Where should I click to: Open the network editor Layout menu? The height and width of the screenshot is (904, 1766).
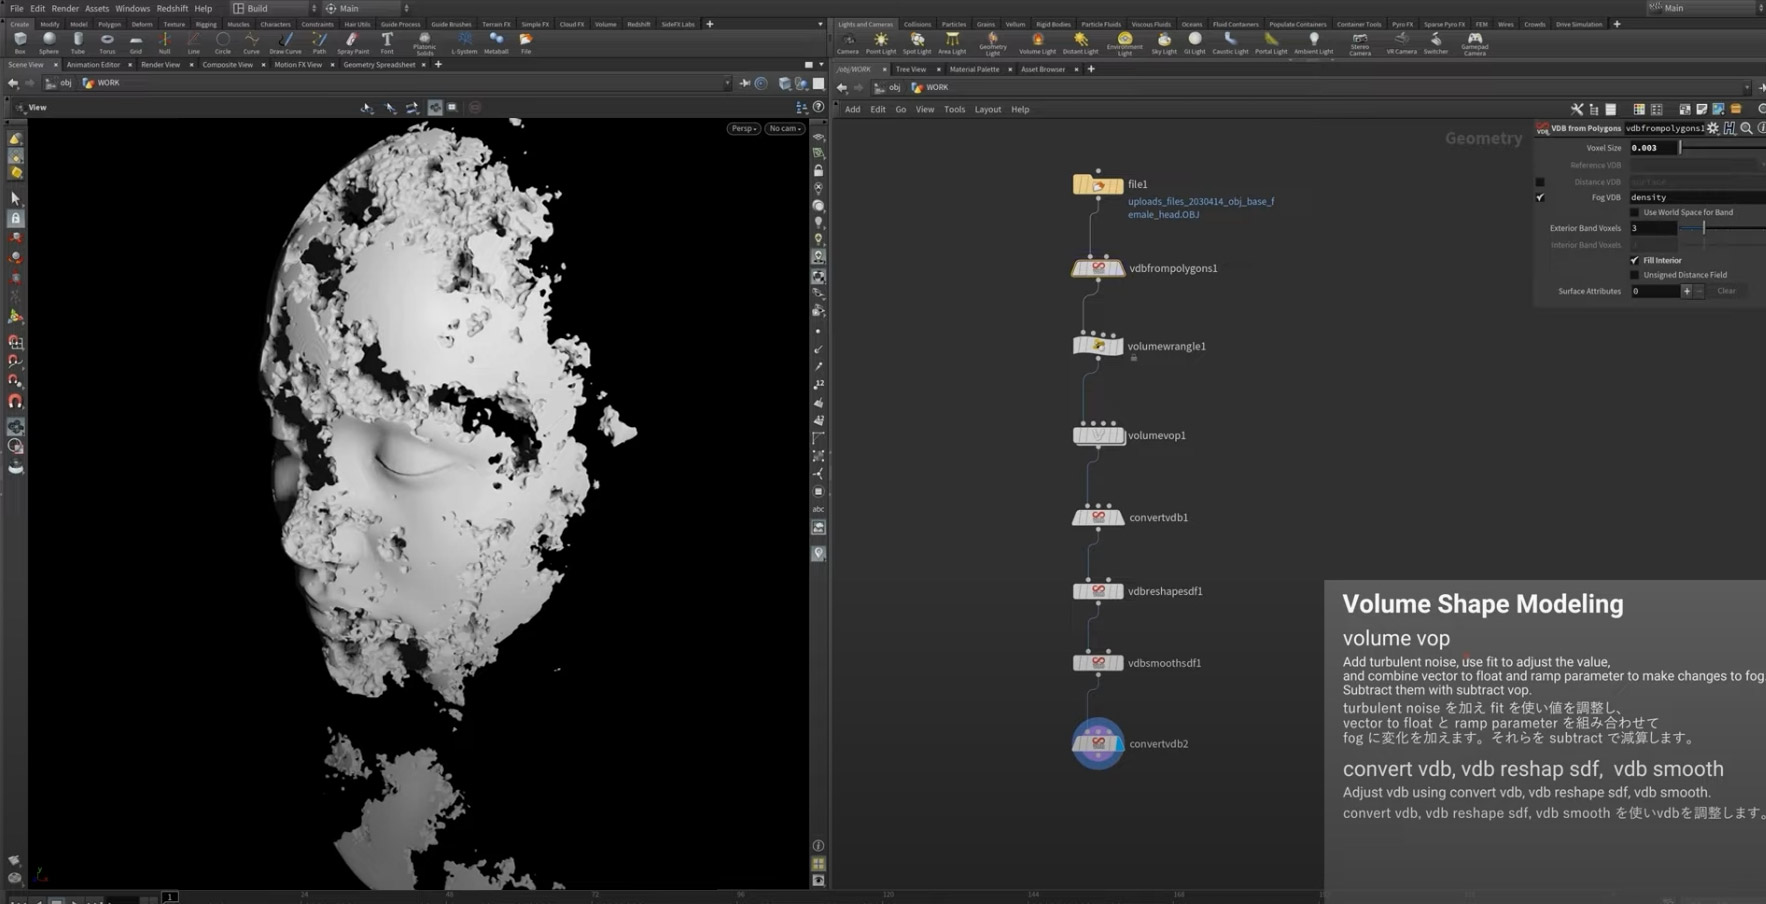click(x=988, y=109)
